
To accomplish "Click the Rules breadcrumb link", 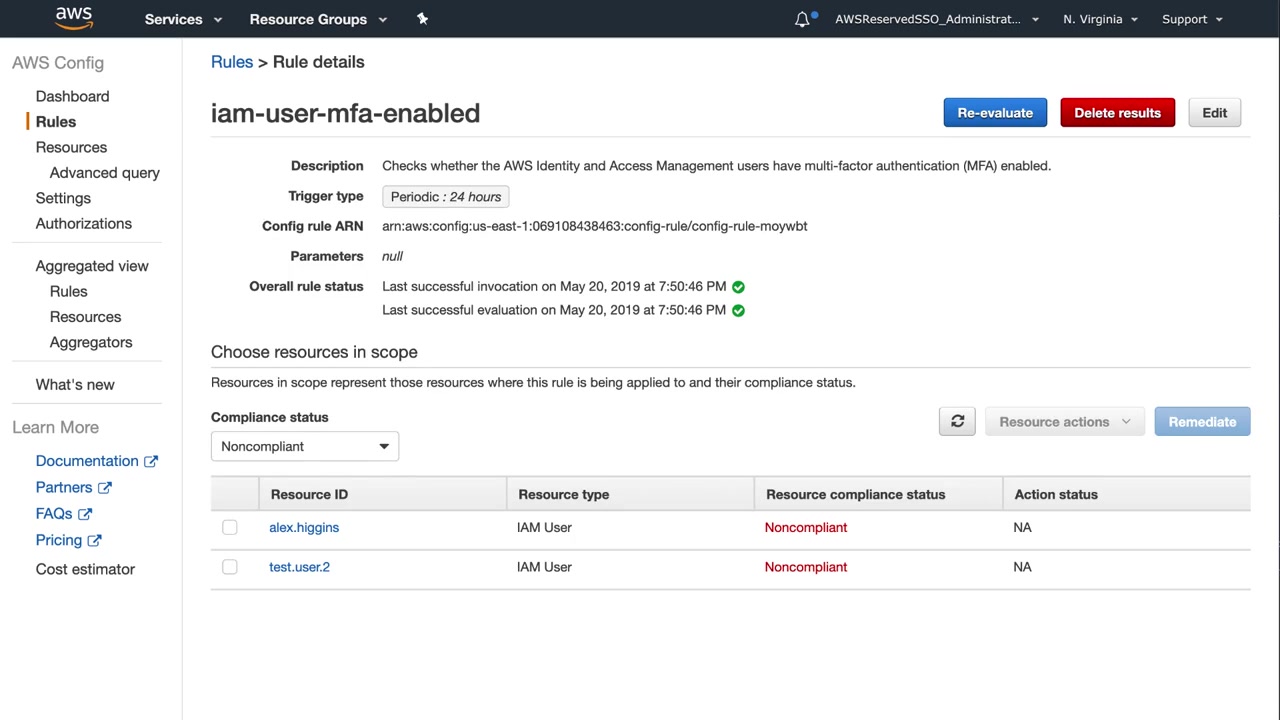I will pyautogui.click(x=232, y=62).
